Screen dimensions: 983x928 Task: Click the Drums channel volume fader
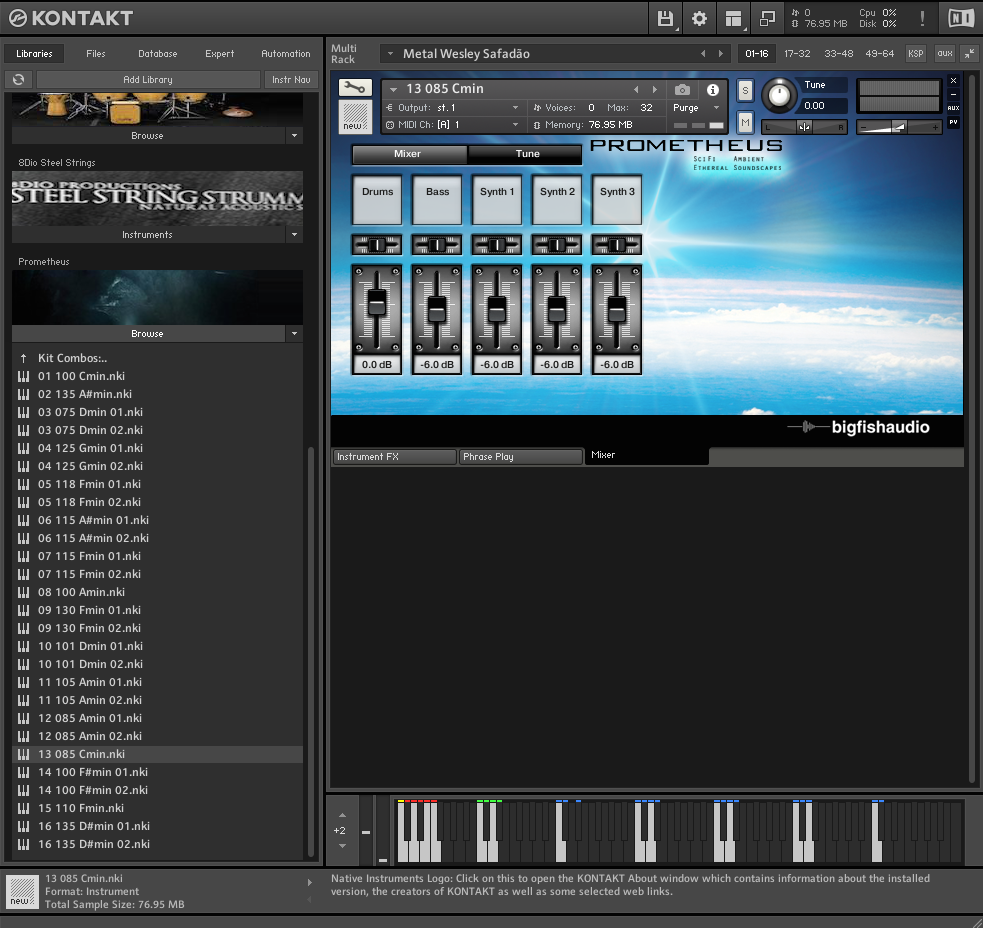(x=377, y=303)
